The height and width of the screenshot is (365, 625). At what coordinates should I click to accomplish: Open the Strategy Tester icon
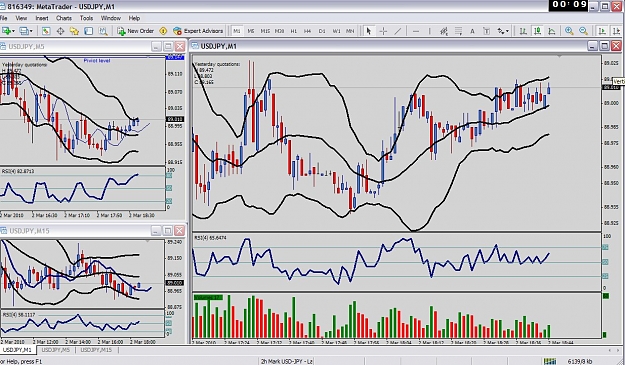point(103,31)
